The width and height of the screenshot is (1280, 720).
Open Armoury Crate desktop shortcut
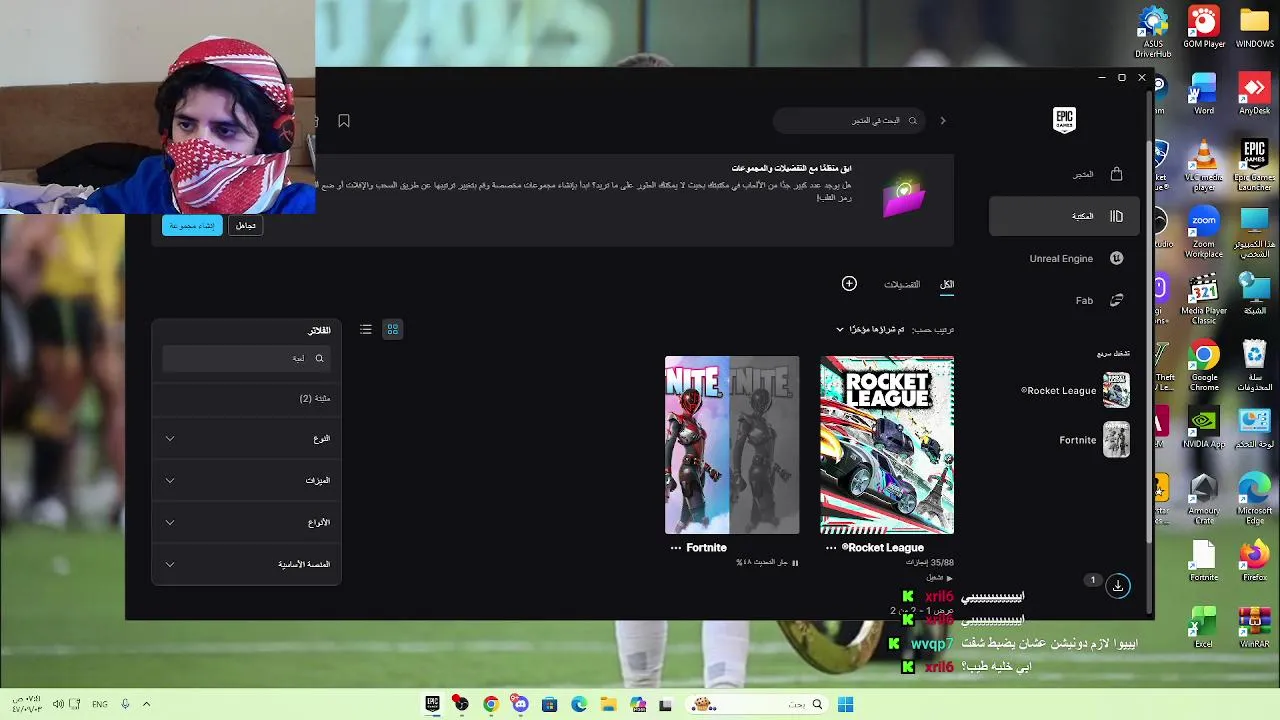(x=1204, y=498)
